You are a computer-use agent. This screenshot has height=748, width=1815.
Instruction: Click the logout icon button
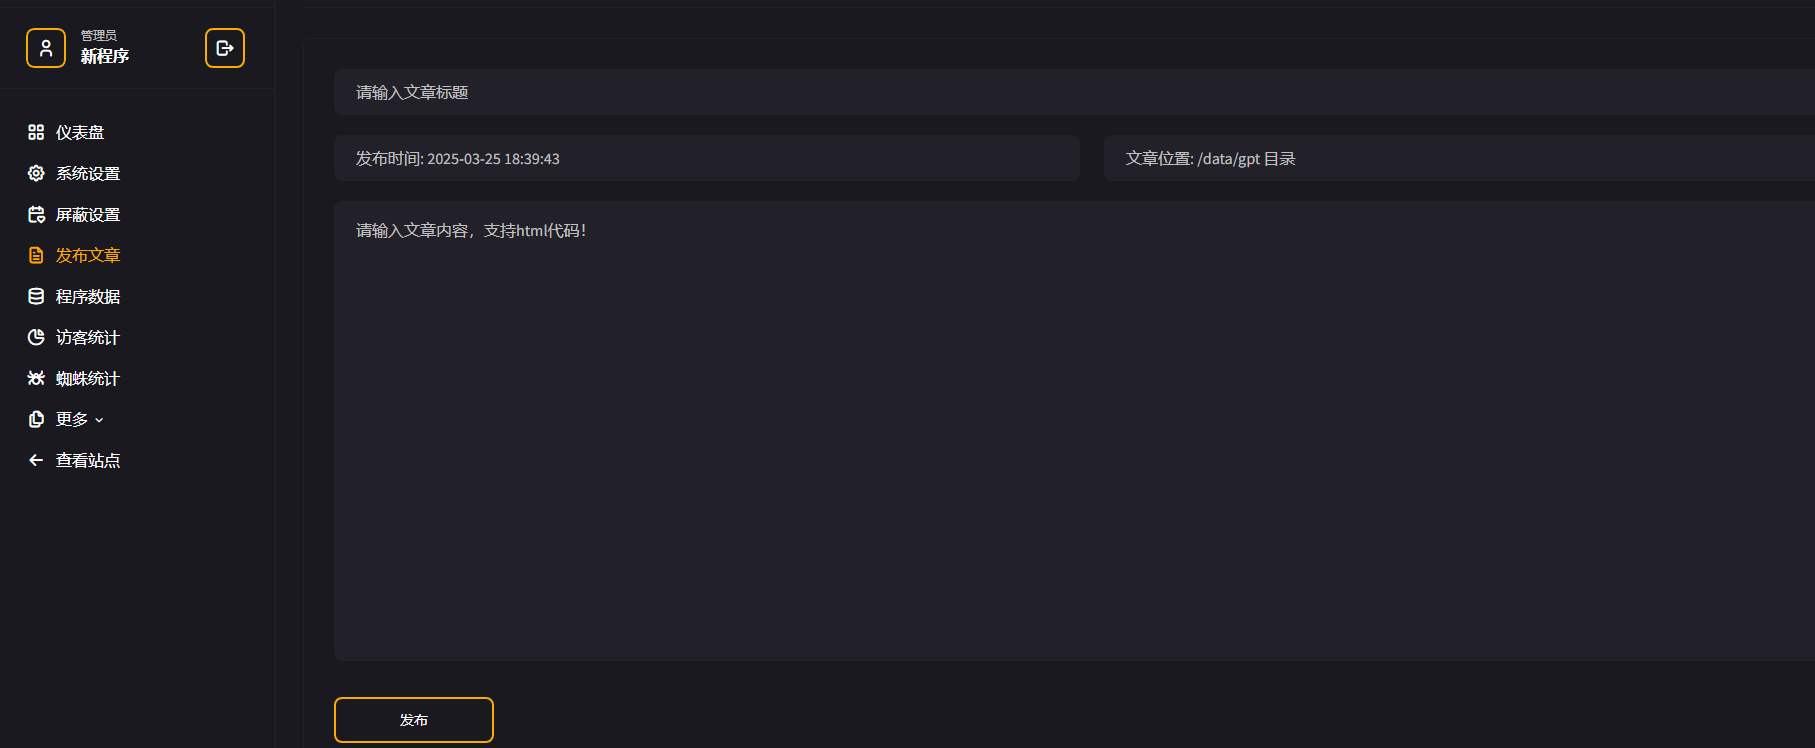click(x=225, y=48)
